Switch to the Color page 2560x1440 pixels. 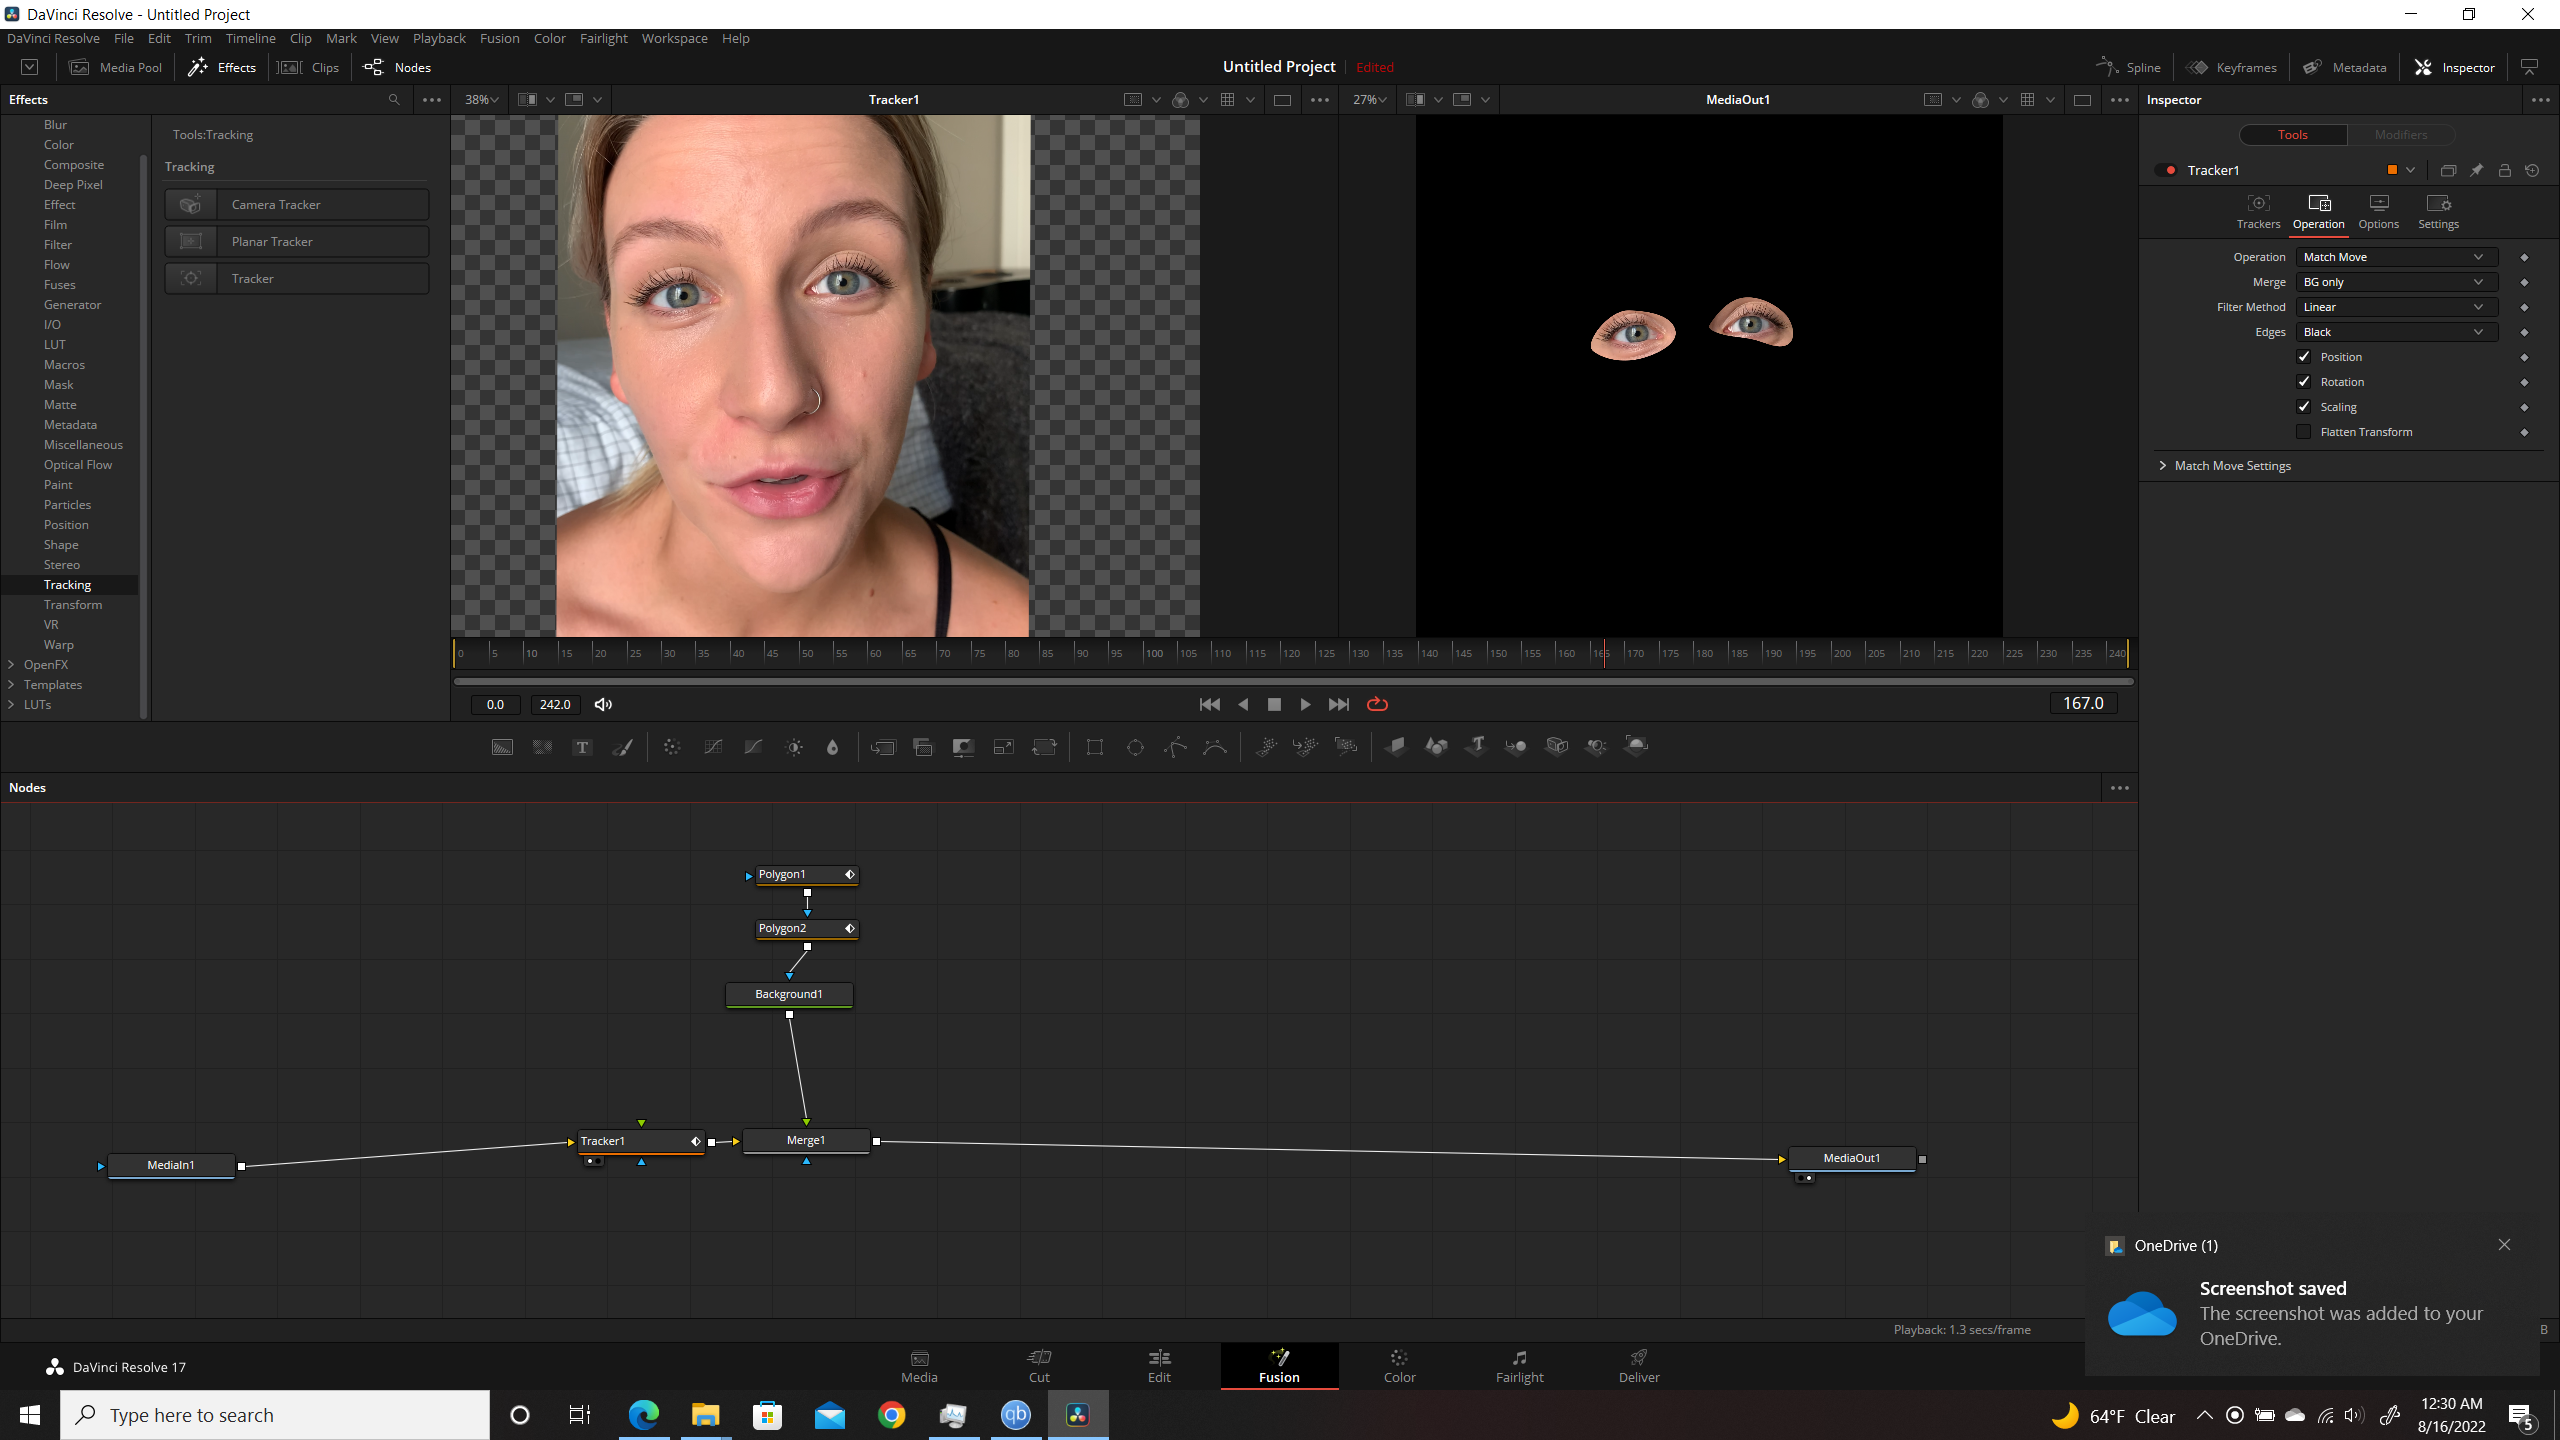tap(1399, 1366)
